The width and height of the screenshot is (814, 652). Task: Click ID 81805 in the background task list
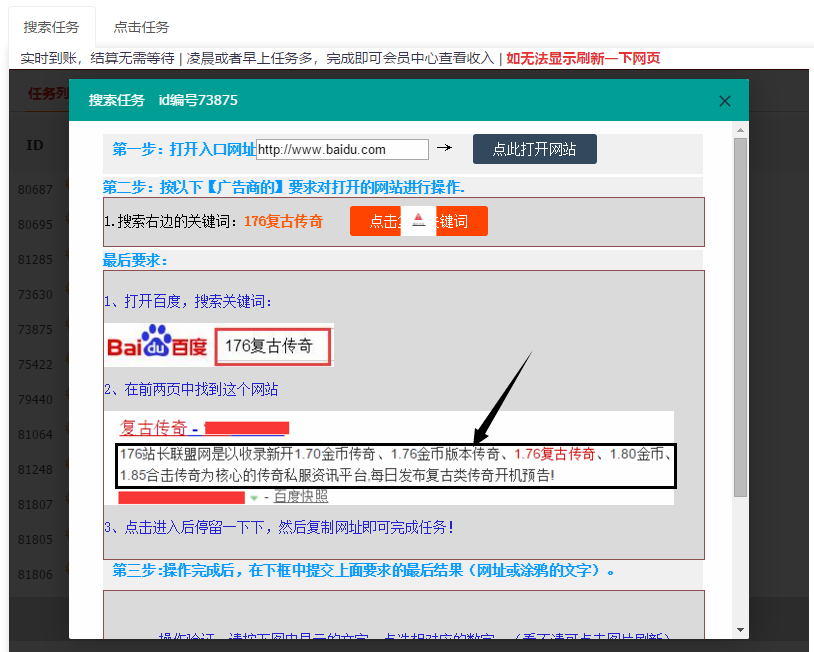click(x=35, y=540)
